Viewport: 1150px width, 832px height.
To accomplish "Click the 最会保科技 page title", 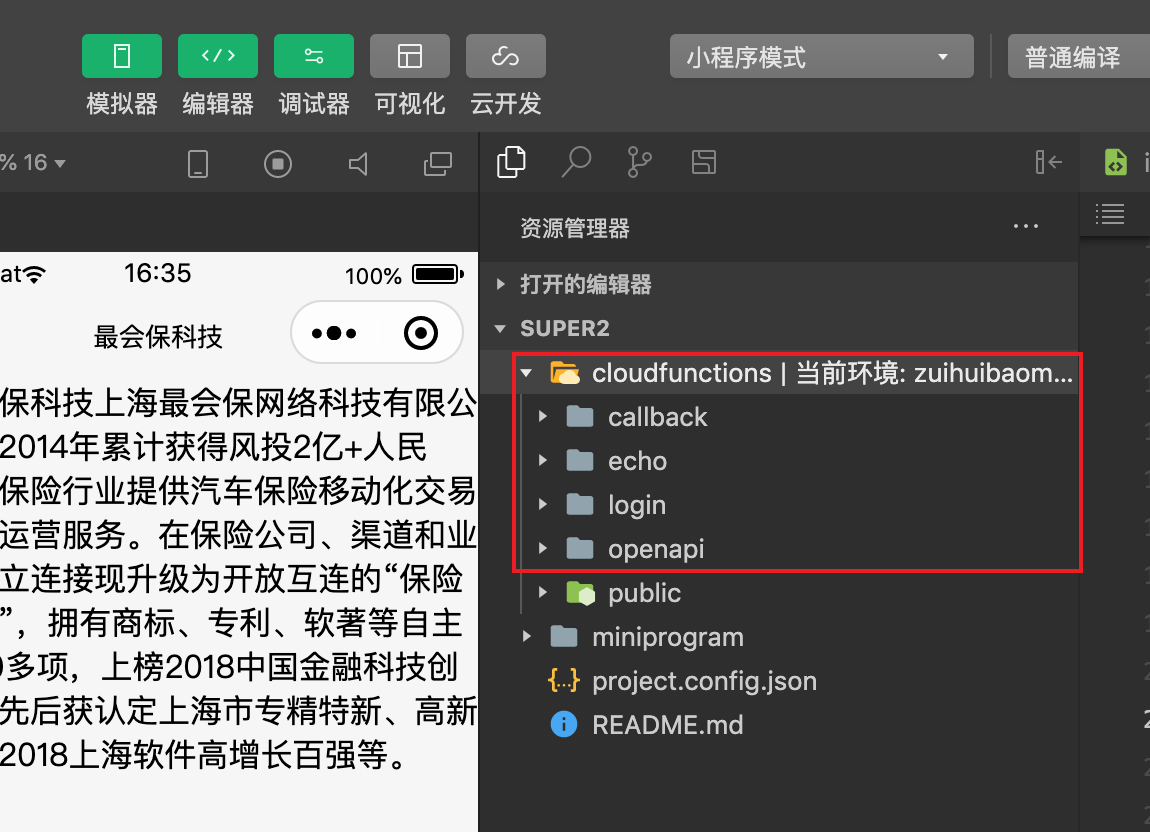I will coord(158,337).
